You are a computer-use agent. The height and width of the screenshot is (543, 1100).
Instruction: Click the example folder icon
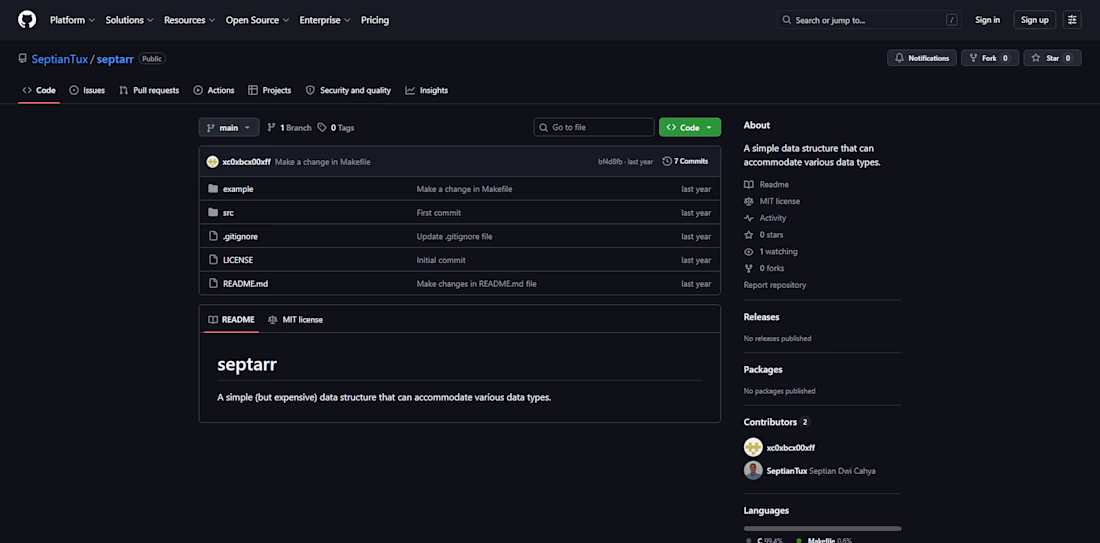[x=213, y=189]
